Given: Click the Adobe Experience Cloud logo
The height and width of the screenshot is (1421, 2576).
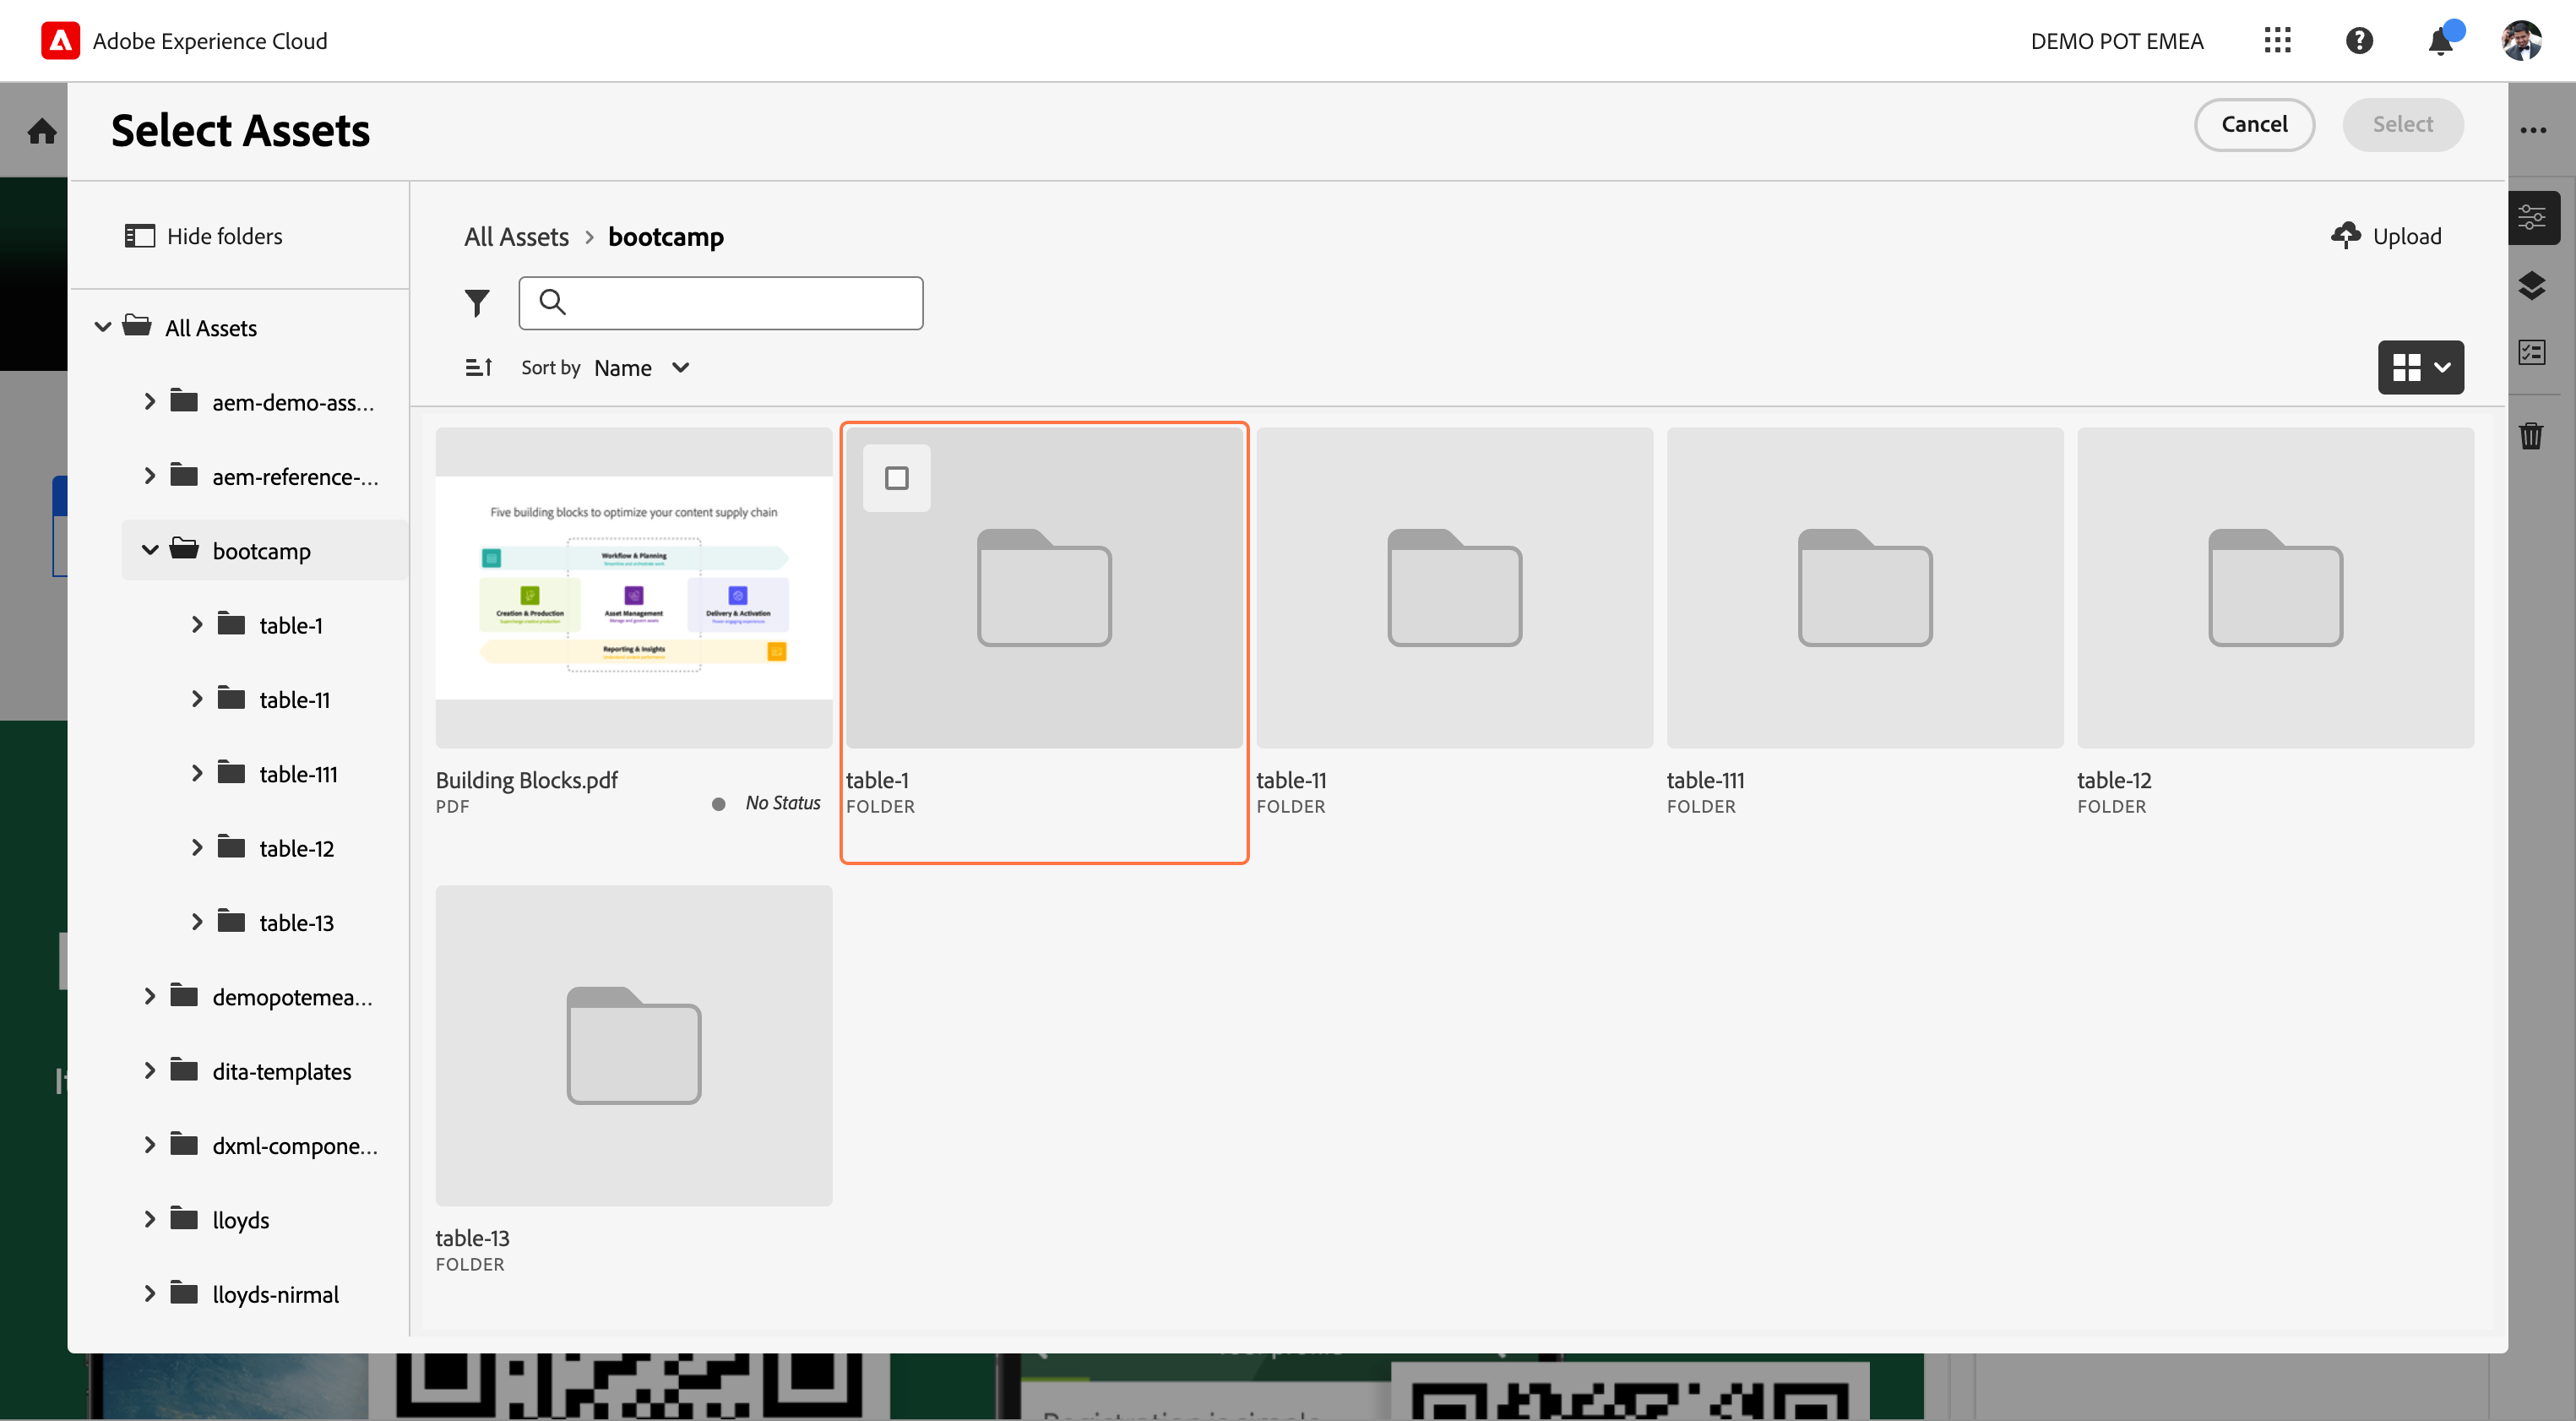Looking at the screenshot, I should 60,40.
